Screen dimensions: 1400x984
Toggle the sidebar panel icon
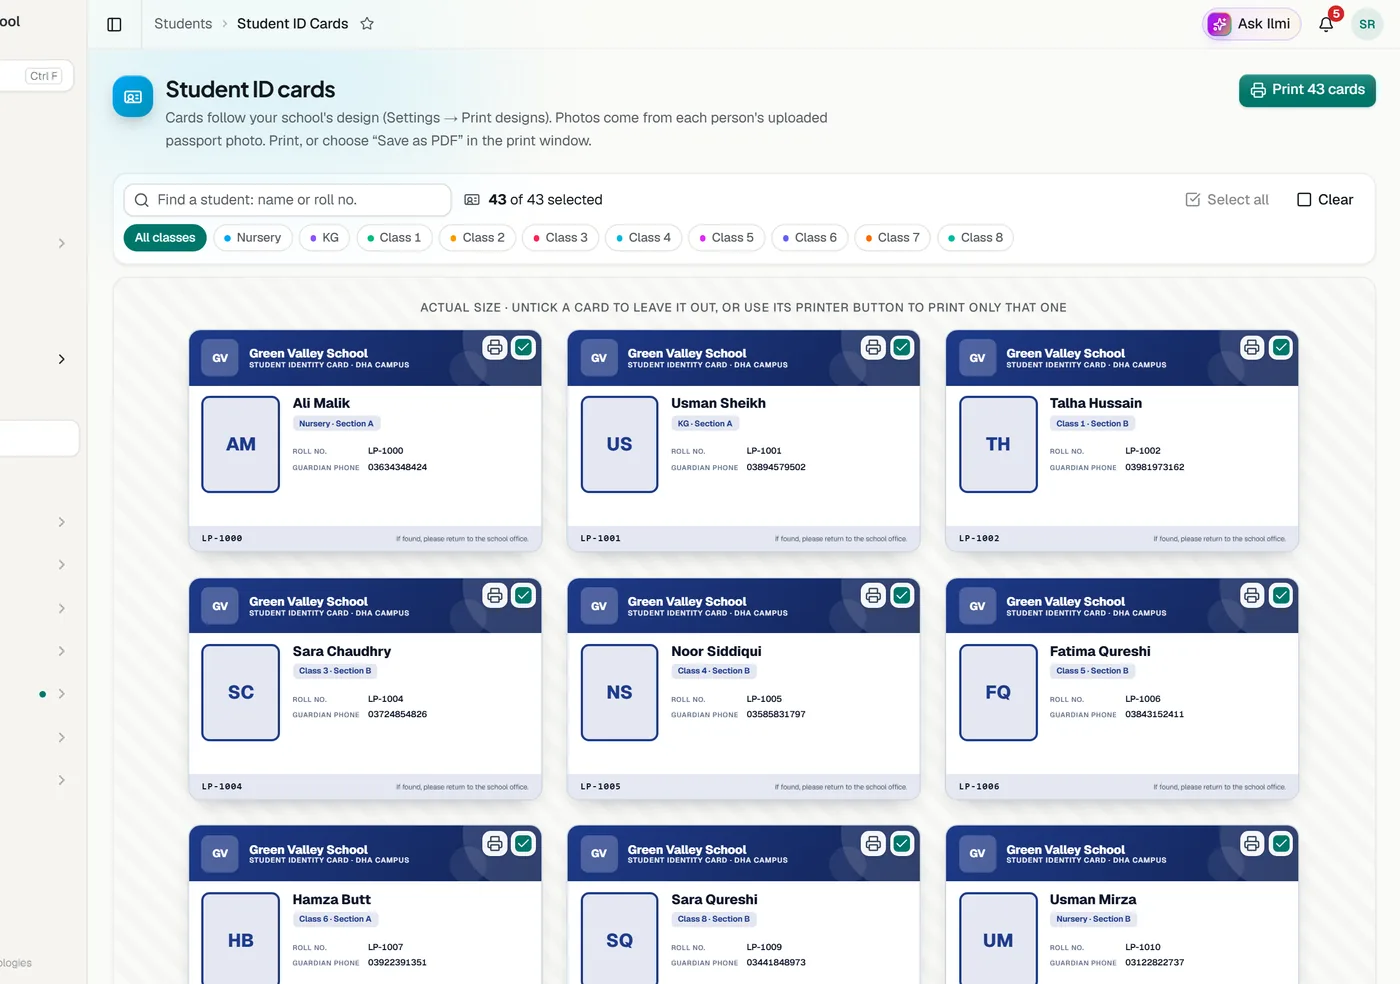pyautogui.click(x=114, y=24)
